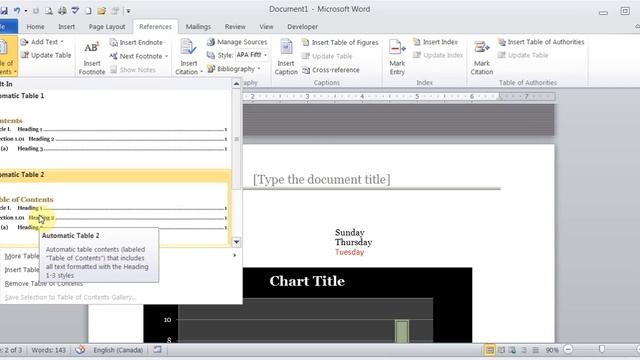640x360 pixels.
Task: Click the document title placeholder text
Action: click(322, 180)
